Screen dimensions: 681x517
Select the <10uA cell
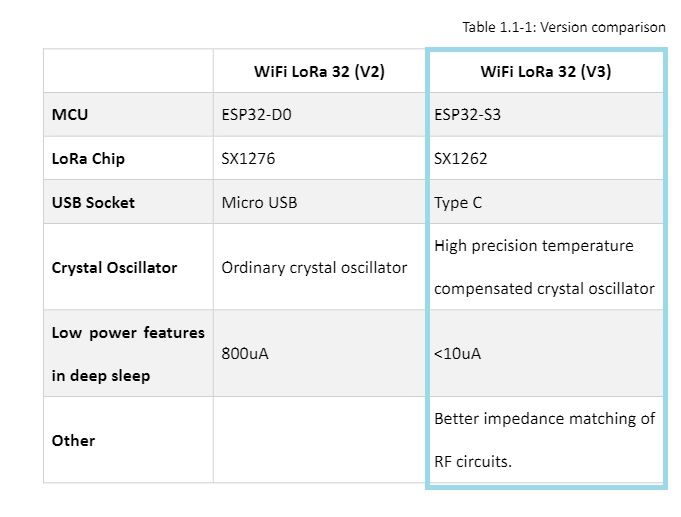pyautogui.click(x=458, y=354)
